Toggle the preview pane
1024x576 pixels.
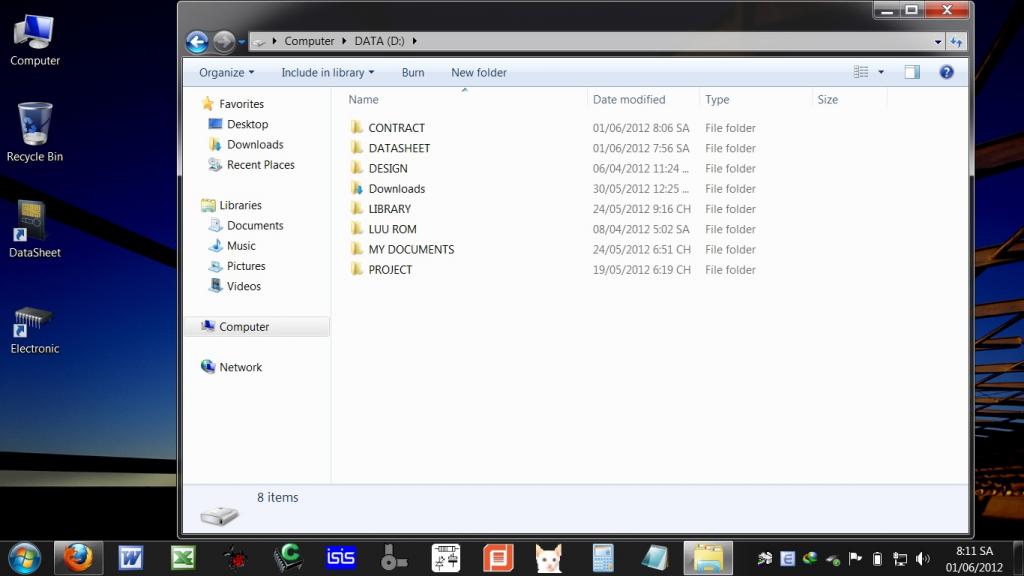pos(912,72)
